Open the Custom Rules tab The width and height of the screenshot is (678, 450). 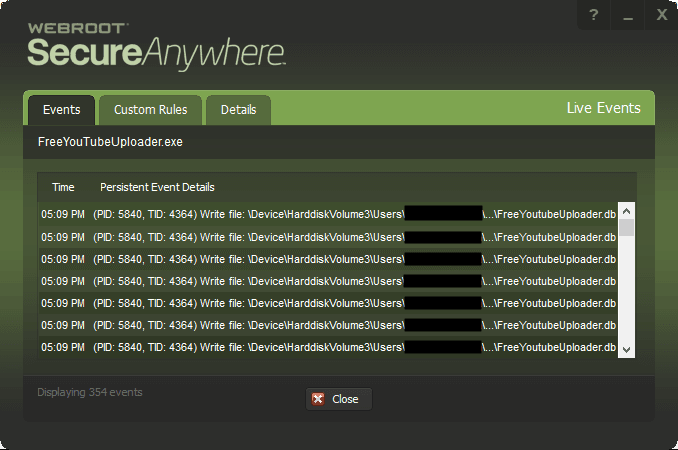(150, 110)
